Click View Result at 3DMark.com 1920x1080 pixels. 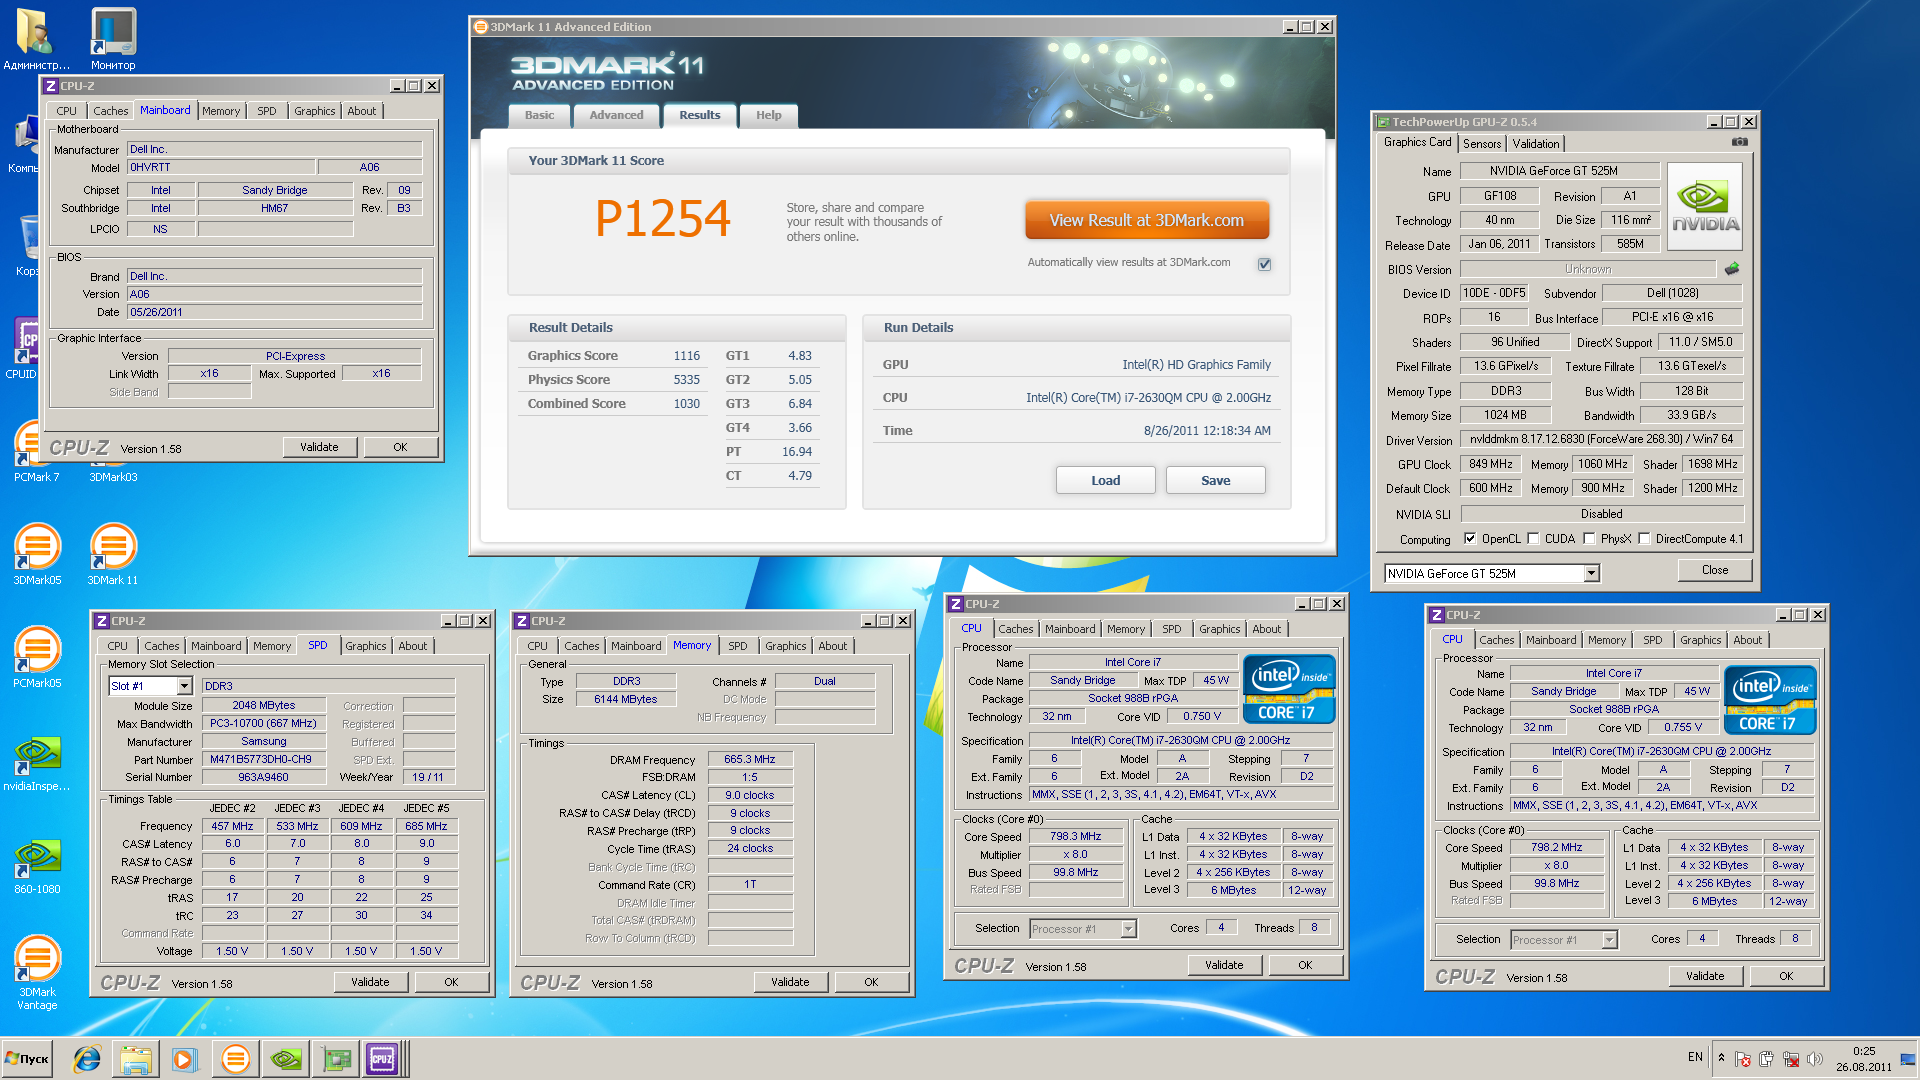pyautogui.click(x=1147, y=220)
